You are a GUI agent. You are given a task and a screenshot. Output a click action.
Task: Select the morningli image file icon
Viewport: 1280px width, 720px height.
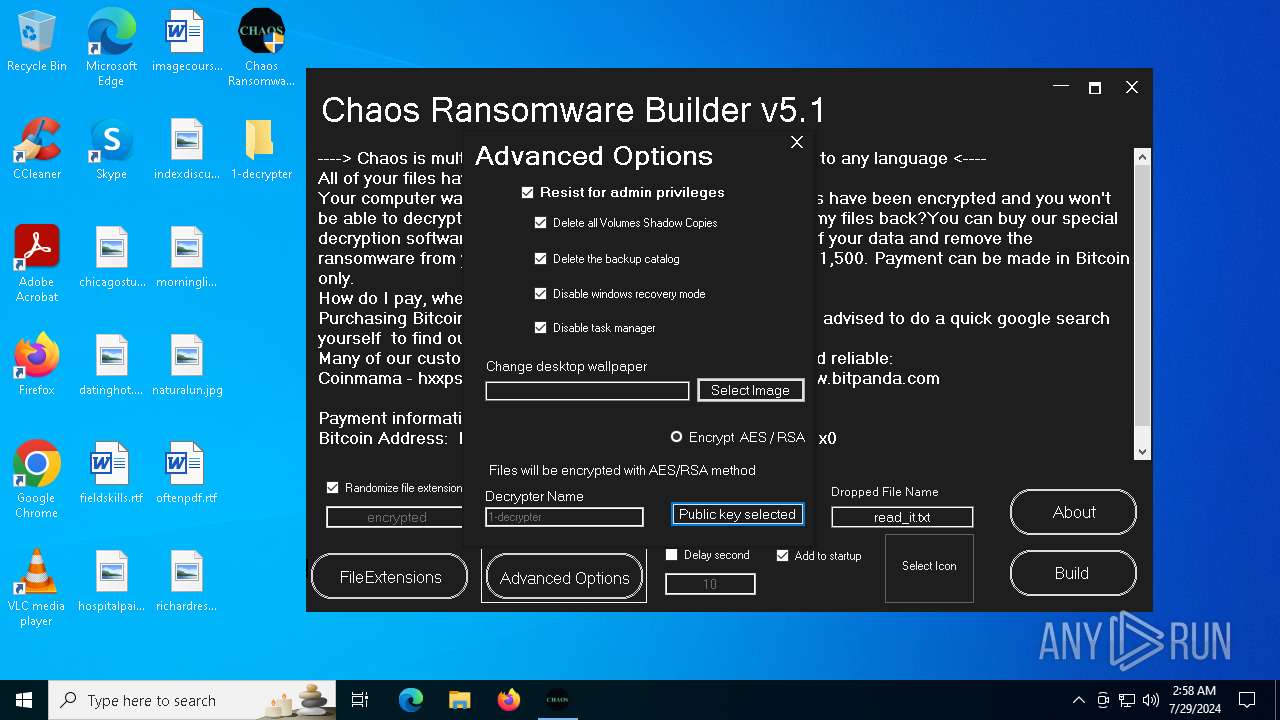click(x=186, y=258)
